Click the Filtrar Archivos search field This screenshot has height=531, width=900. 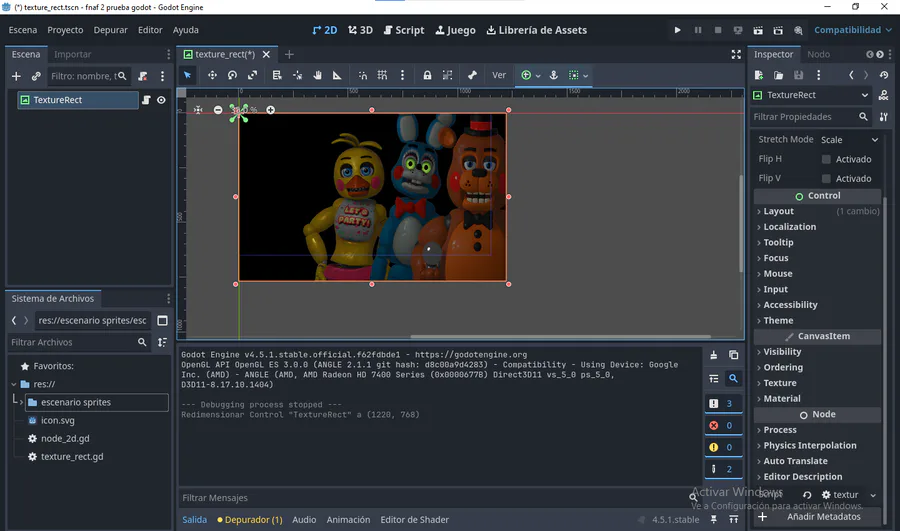click(79, 342)
